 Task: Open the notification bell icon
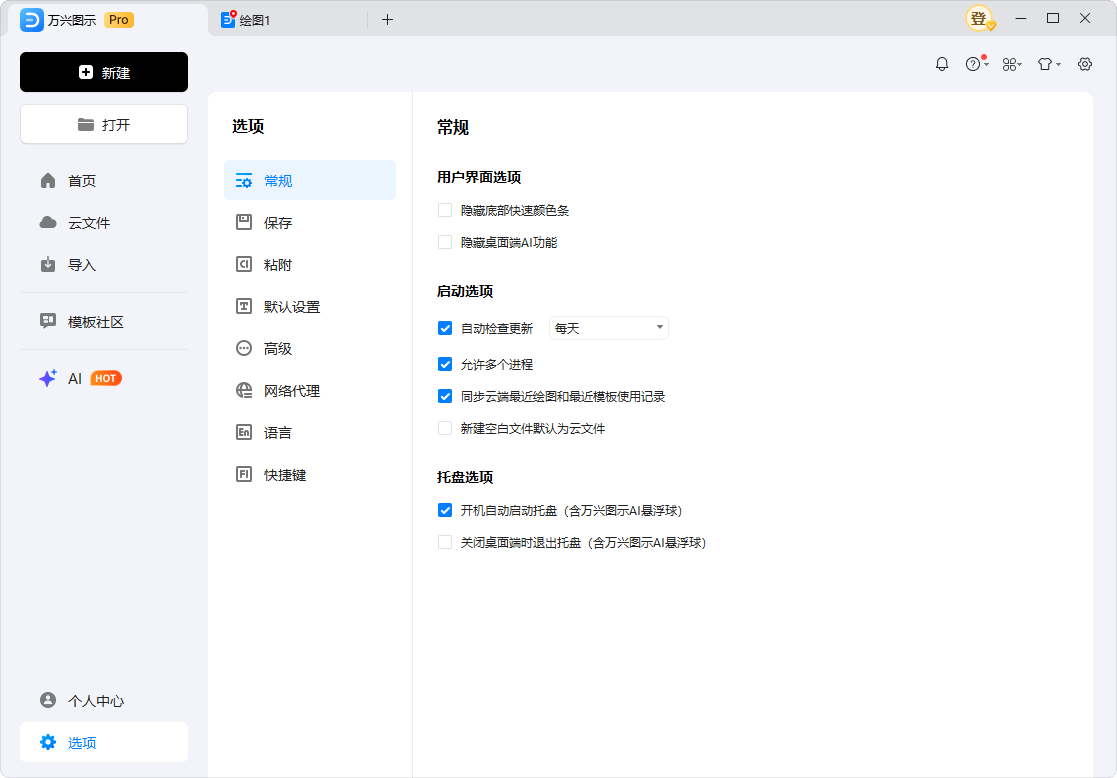tap(941, 63)
